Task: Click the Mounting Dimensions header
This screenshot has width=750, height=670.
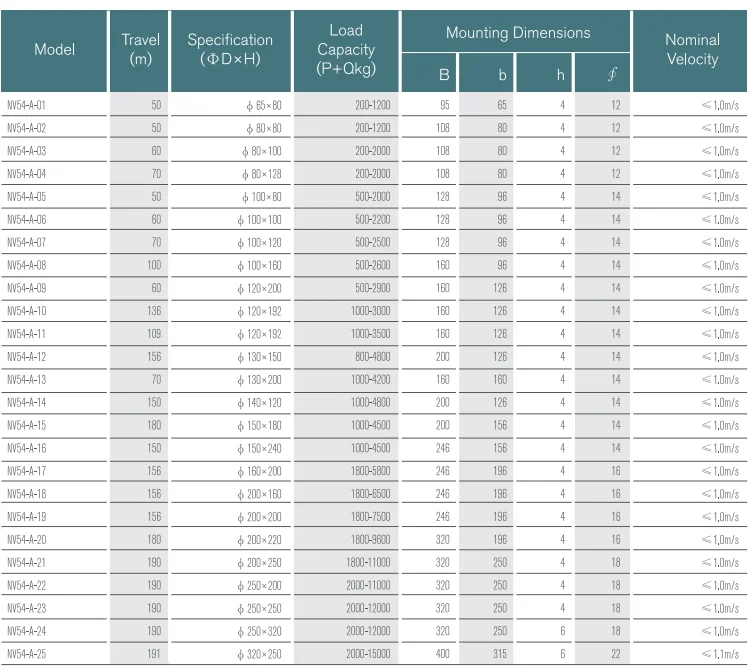Action: click(517, 33)
